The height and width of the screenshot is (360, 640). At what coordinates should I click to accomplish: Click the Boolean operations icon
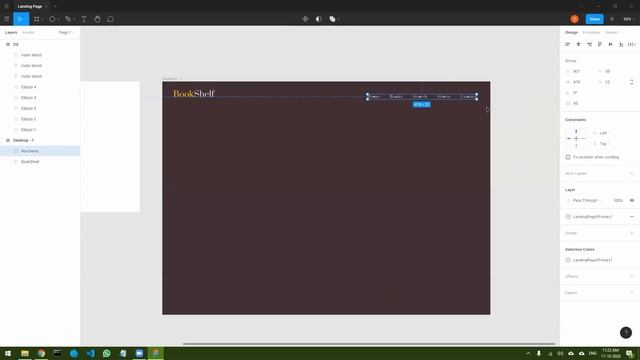click(x=332, y=19)
